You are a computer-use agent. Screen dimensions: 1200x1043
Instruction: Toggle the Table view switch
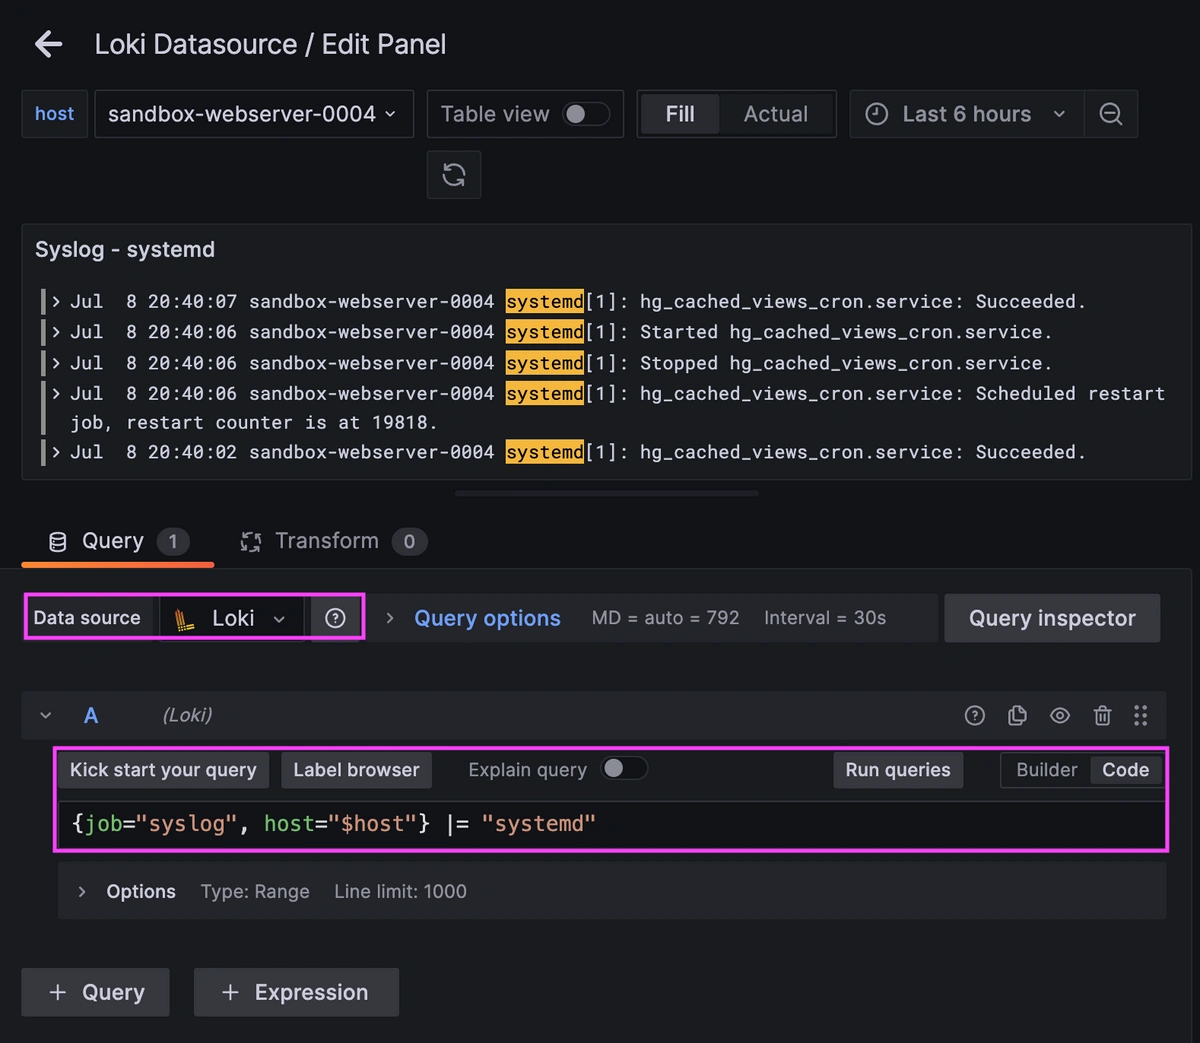586,114
